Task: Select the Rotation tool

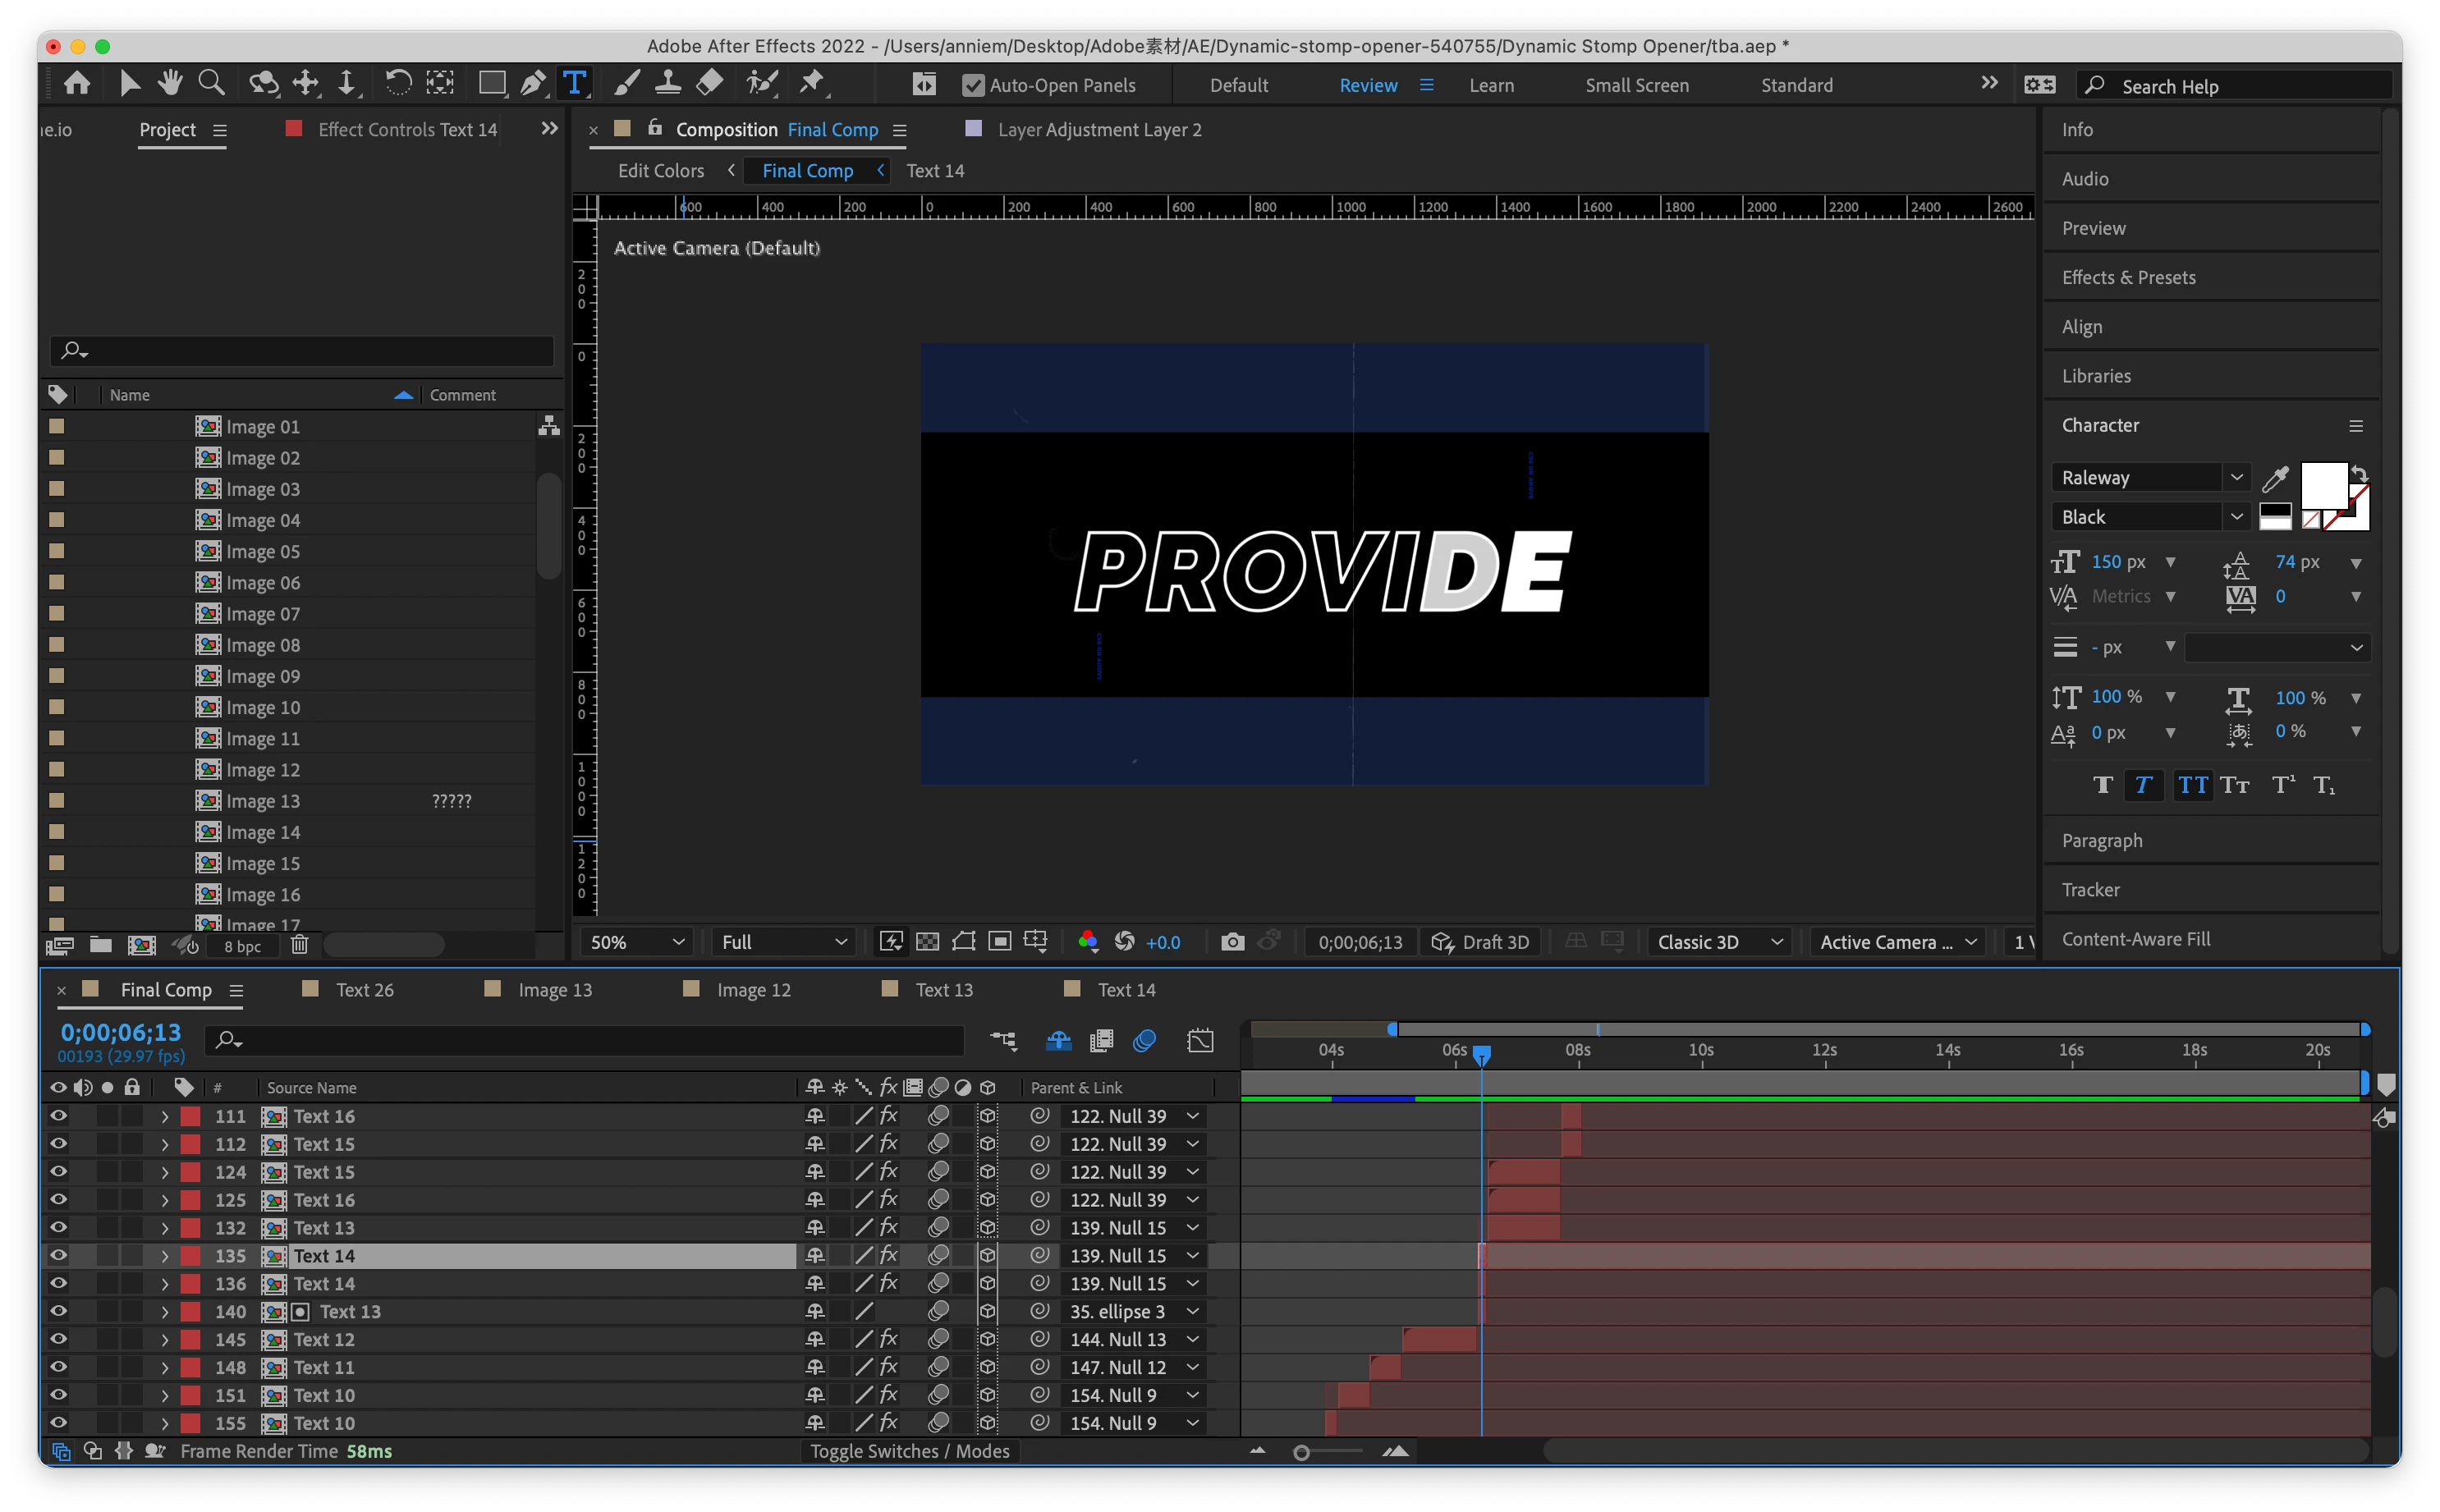Action: pos(398,84)
